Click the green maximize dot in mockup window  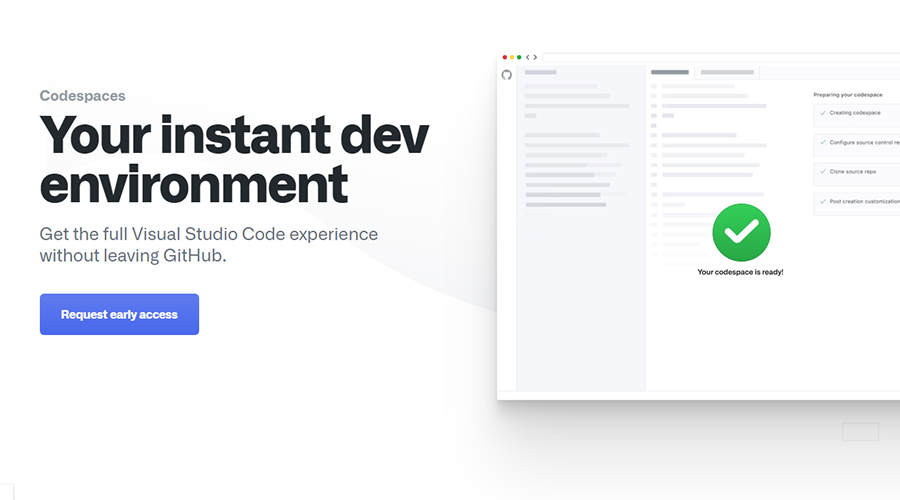pyautogui.click(x=519, y=57)
